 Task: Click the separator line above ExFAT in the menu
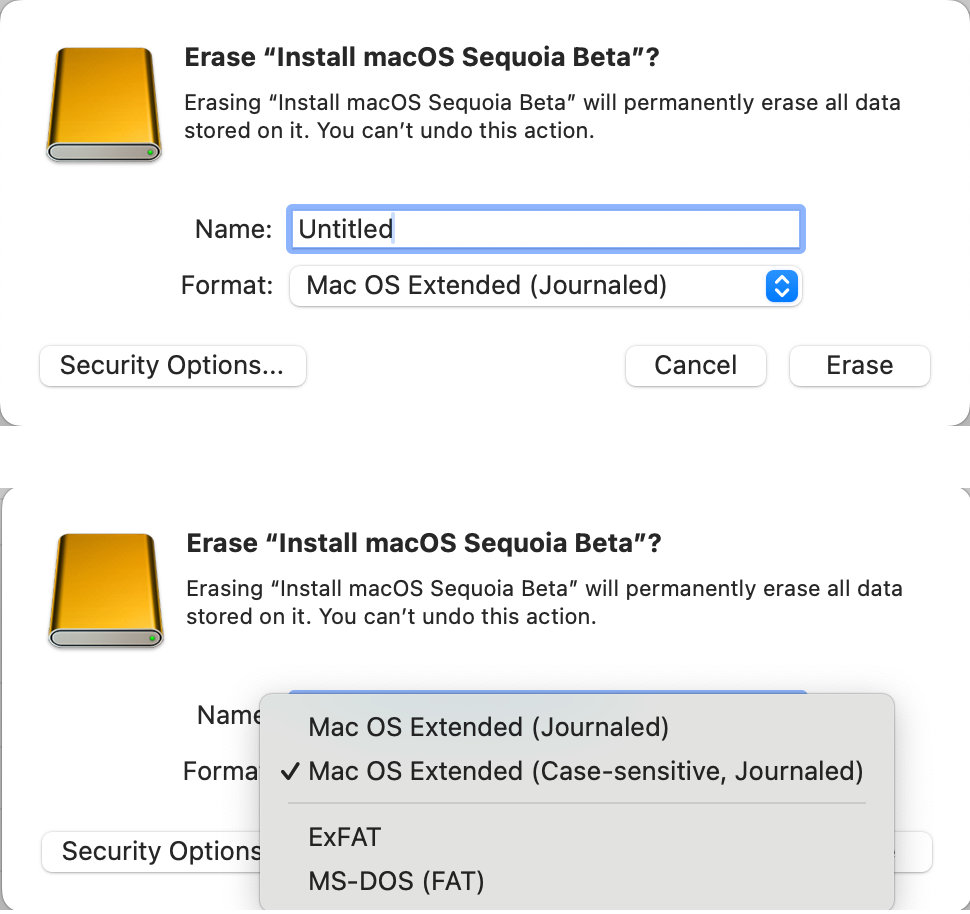576,803
